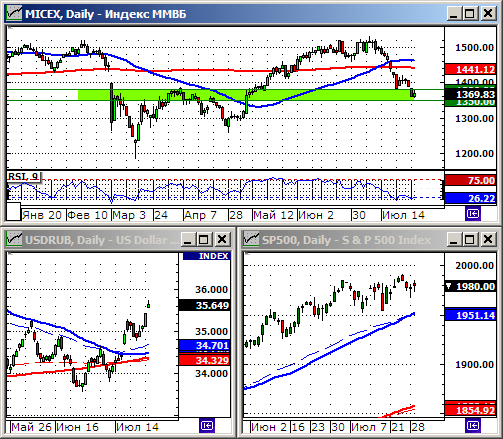Maximize the MICEX chart window
Image resolution: width=503 pixels, height=439 pixels.
470,14
